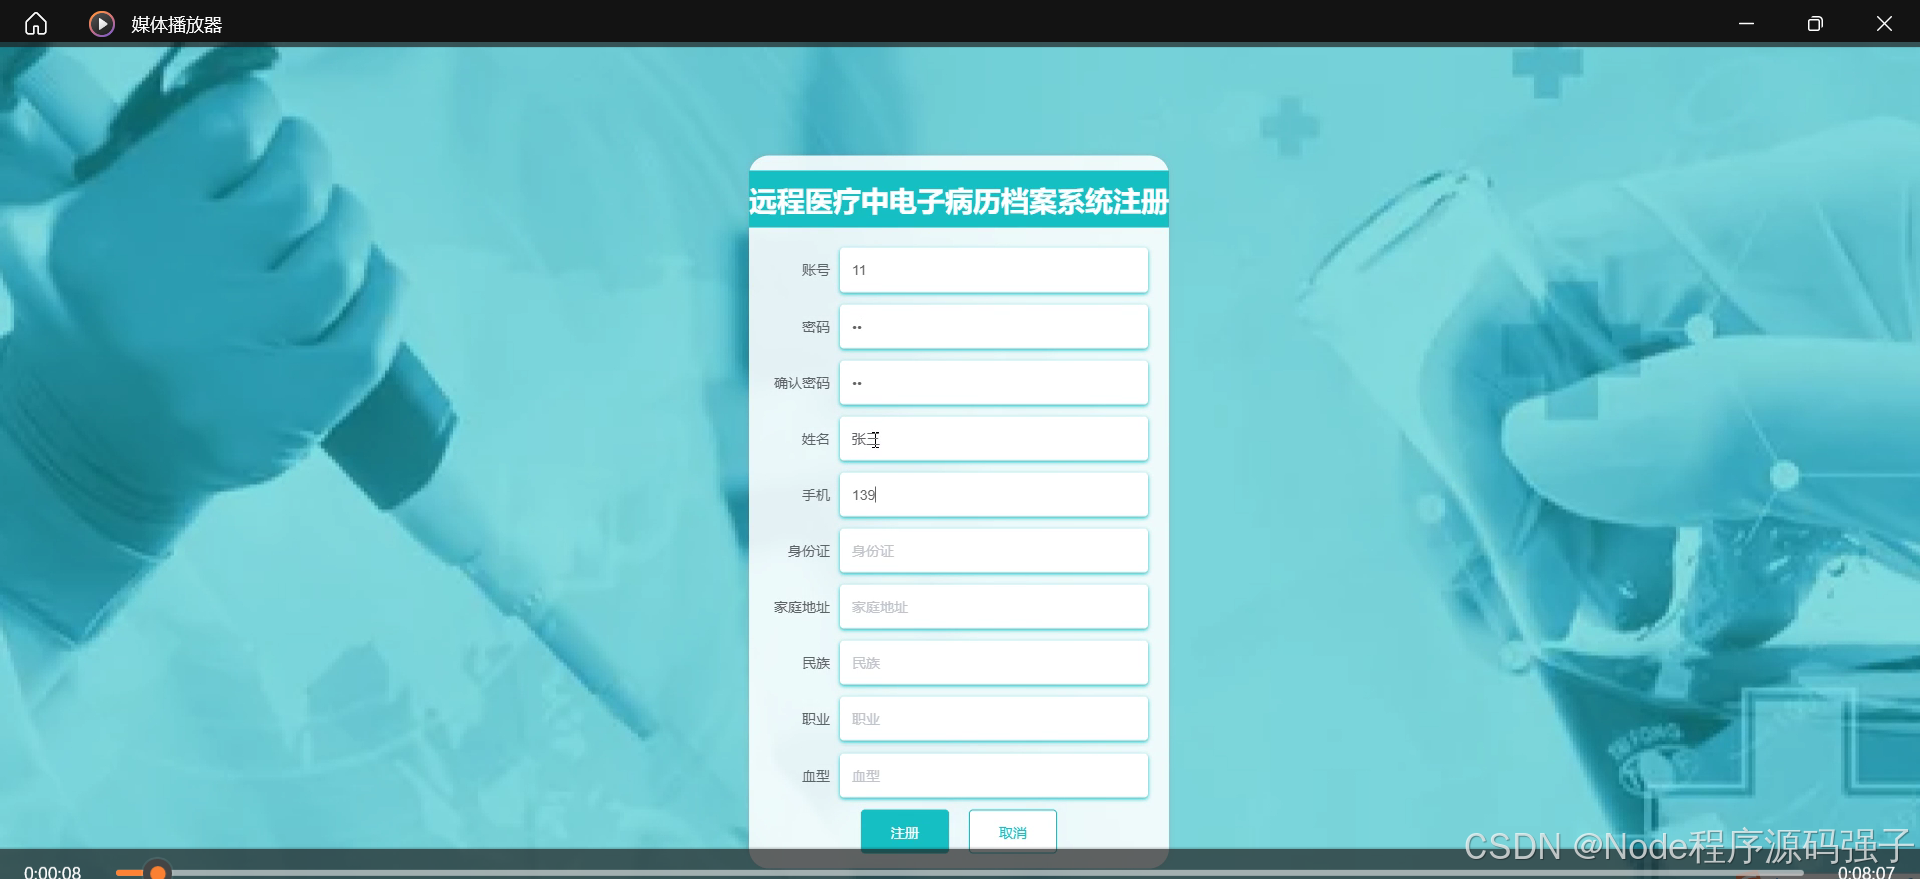Focus the 确认密码 confirm password field
Viewport: 1920px width, 879px height.
[x=993, y=382]
